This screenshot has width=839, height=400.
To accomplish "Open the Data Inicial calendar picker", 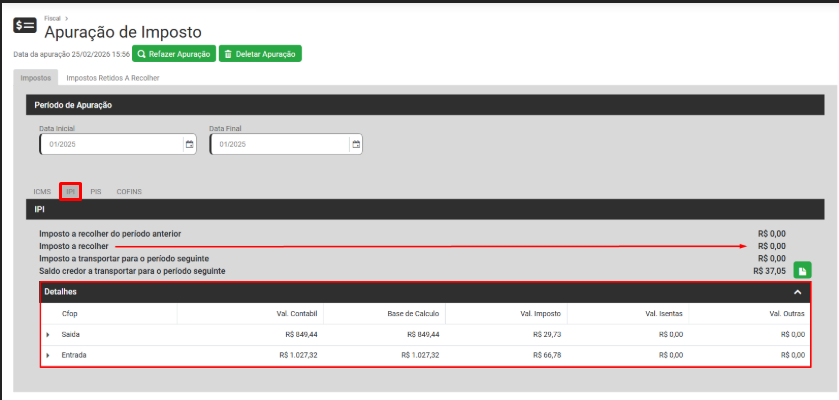I will (x=189, y=144).
